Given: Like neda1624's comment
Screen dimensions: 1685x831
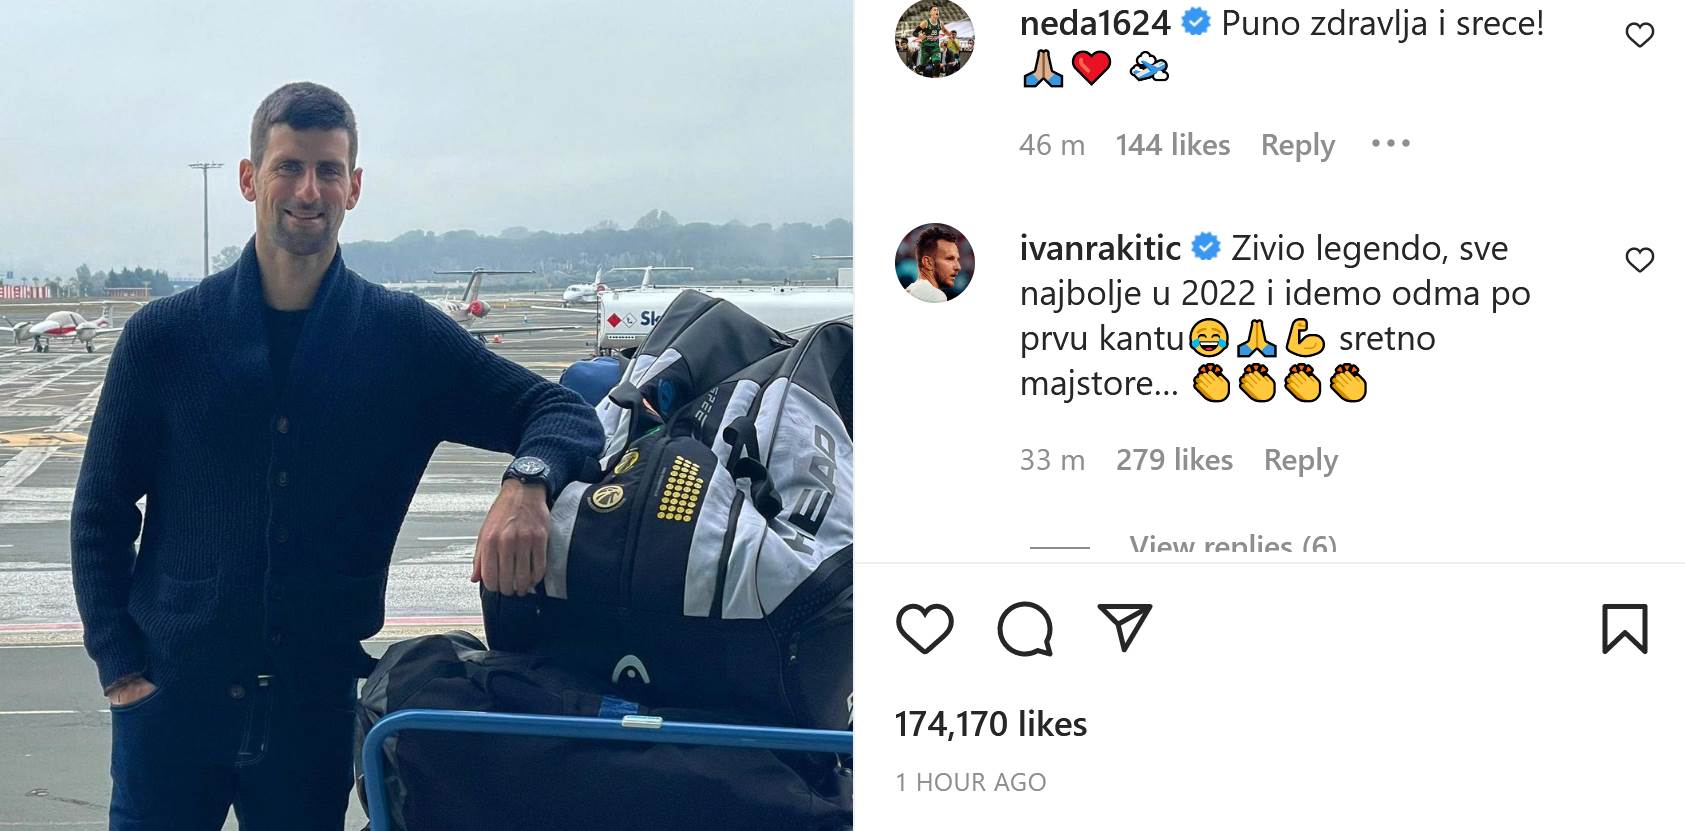Looking at the screenshot, I should [x=1639, y=36].
